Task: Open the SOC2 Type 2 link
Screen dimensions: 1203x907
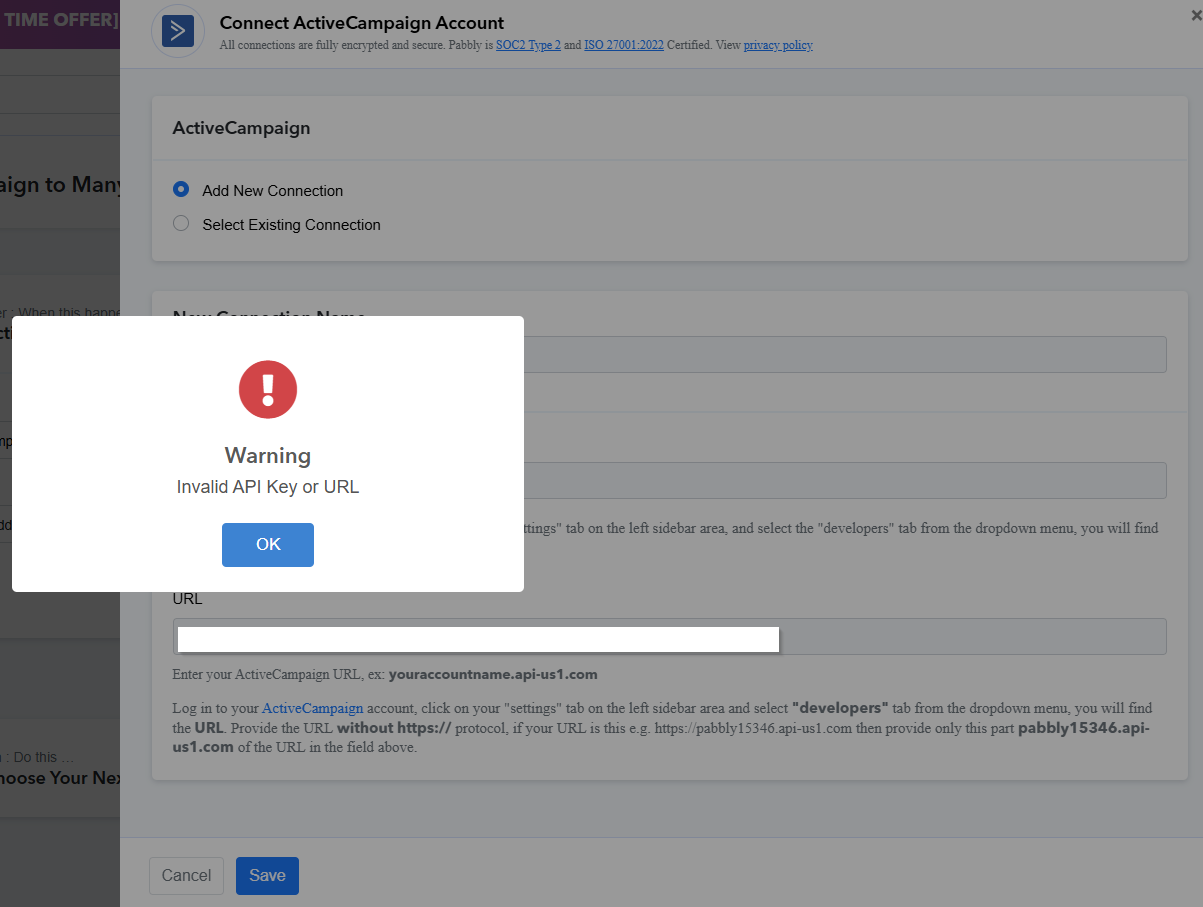Action: [x=528, y=45]
